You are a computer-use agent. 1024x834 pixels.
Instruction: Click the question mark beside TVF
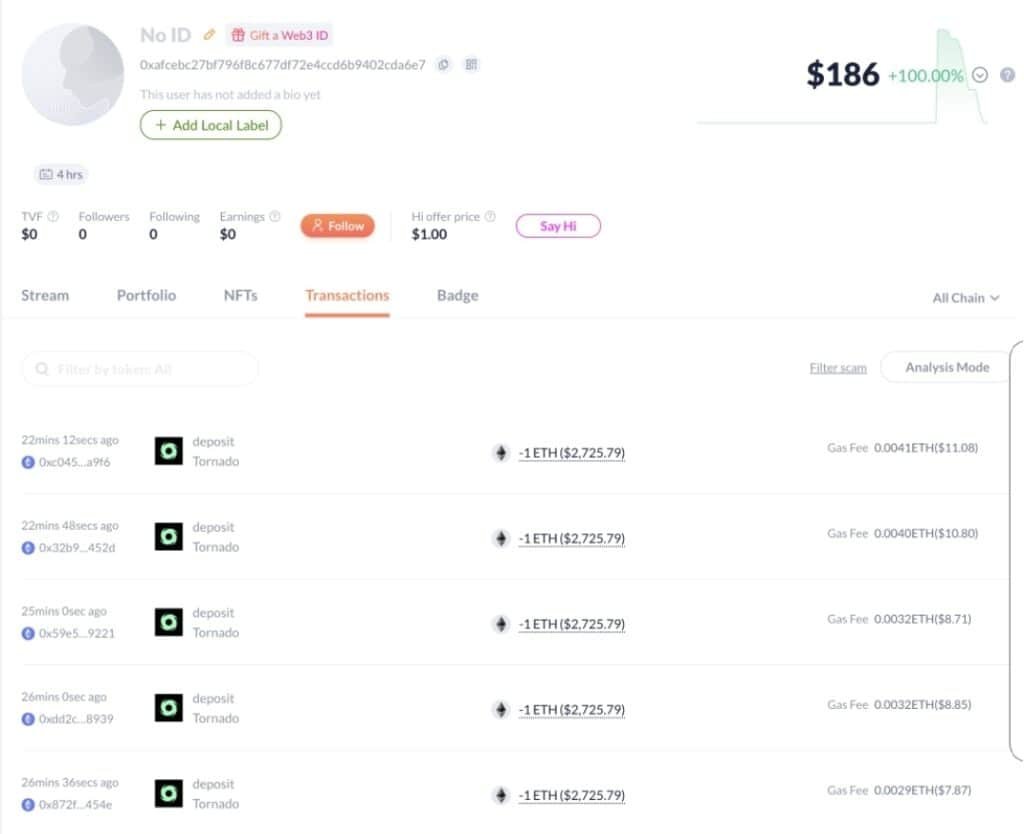click(x=55, y=215)
